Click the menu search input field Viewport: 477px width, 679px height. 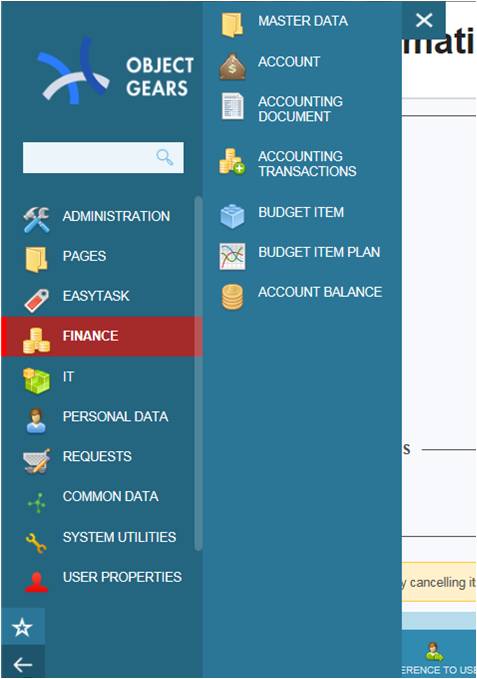tap(103, 158)
